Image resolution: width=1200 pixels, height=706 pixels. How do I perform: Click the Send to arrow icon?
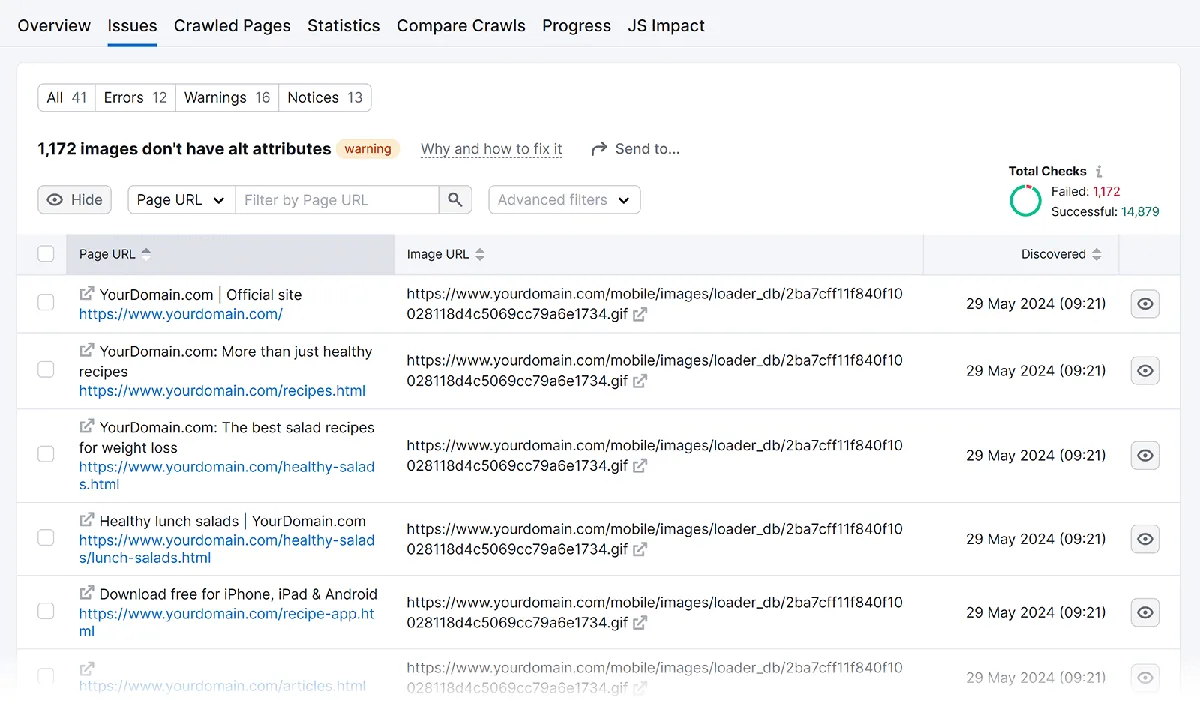600,149
